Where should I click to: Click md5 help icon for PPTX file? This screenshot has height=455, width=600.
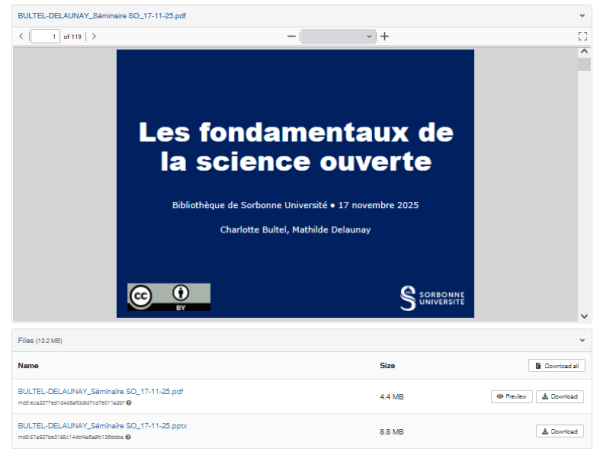(x=128, y=437)
